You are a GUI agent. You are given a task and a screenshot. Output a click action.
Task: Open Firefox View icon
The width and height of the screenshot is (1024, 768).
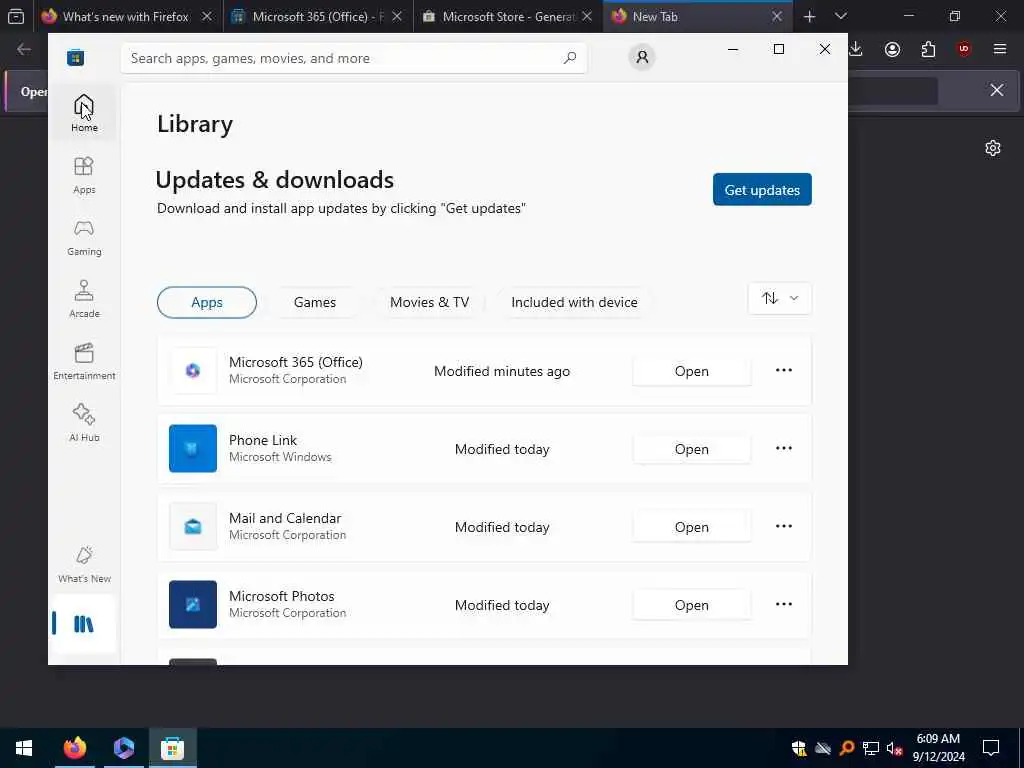click(x=16, y=16)
